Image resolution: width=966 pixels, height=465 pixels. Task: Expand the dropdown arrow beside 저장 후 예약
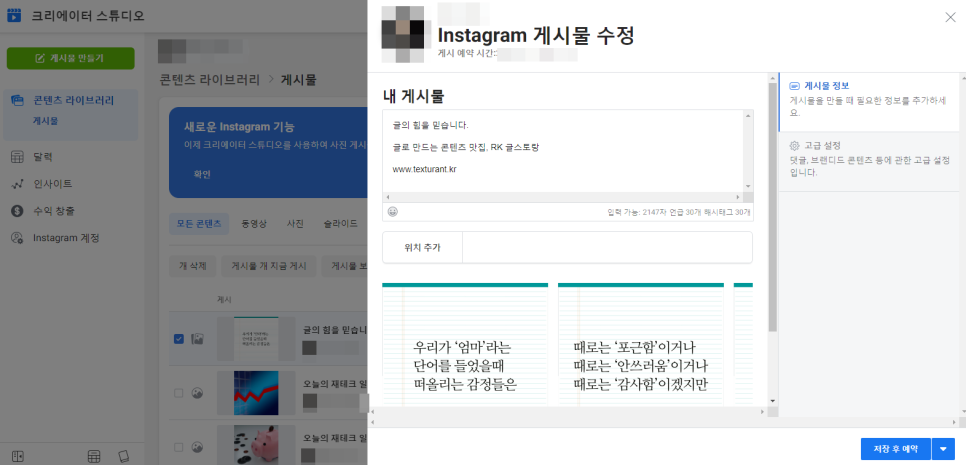(943, 449)
